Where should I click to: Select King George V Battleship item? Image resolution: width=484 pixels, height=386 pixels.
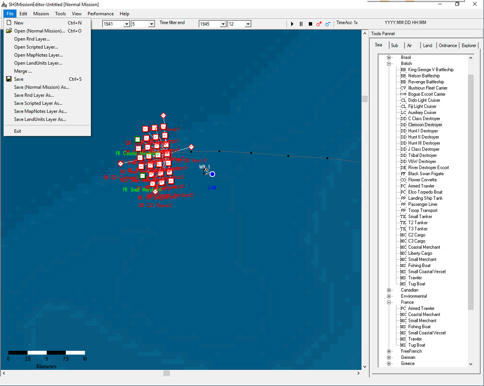(431, 70)
